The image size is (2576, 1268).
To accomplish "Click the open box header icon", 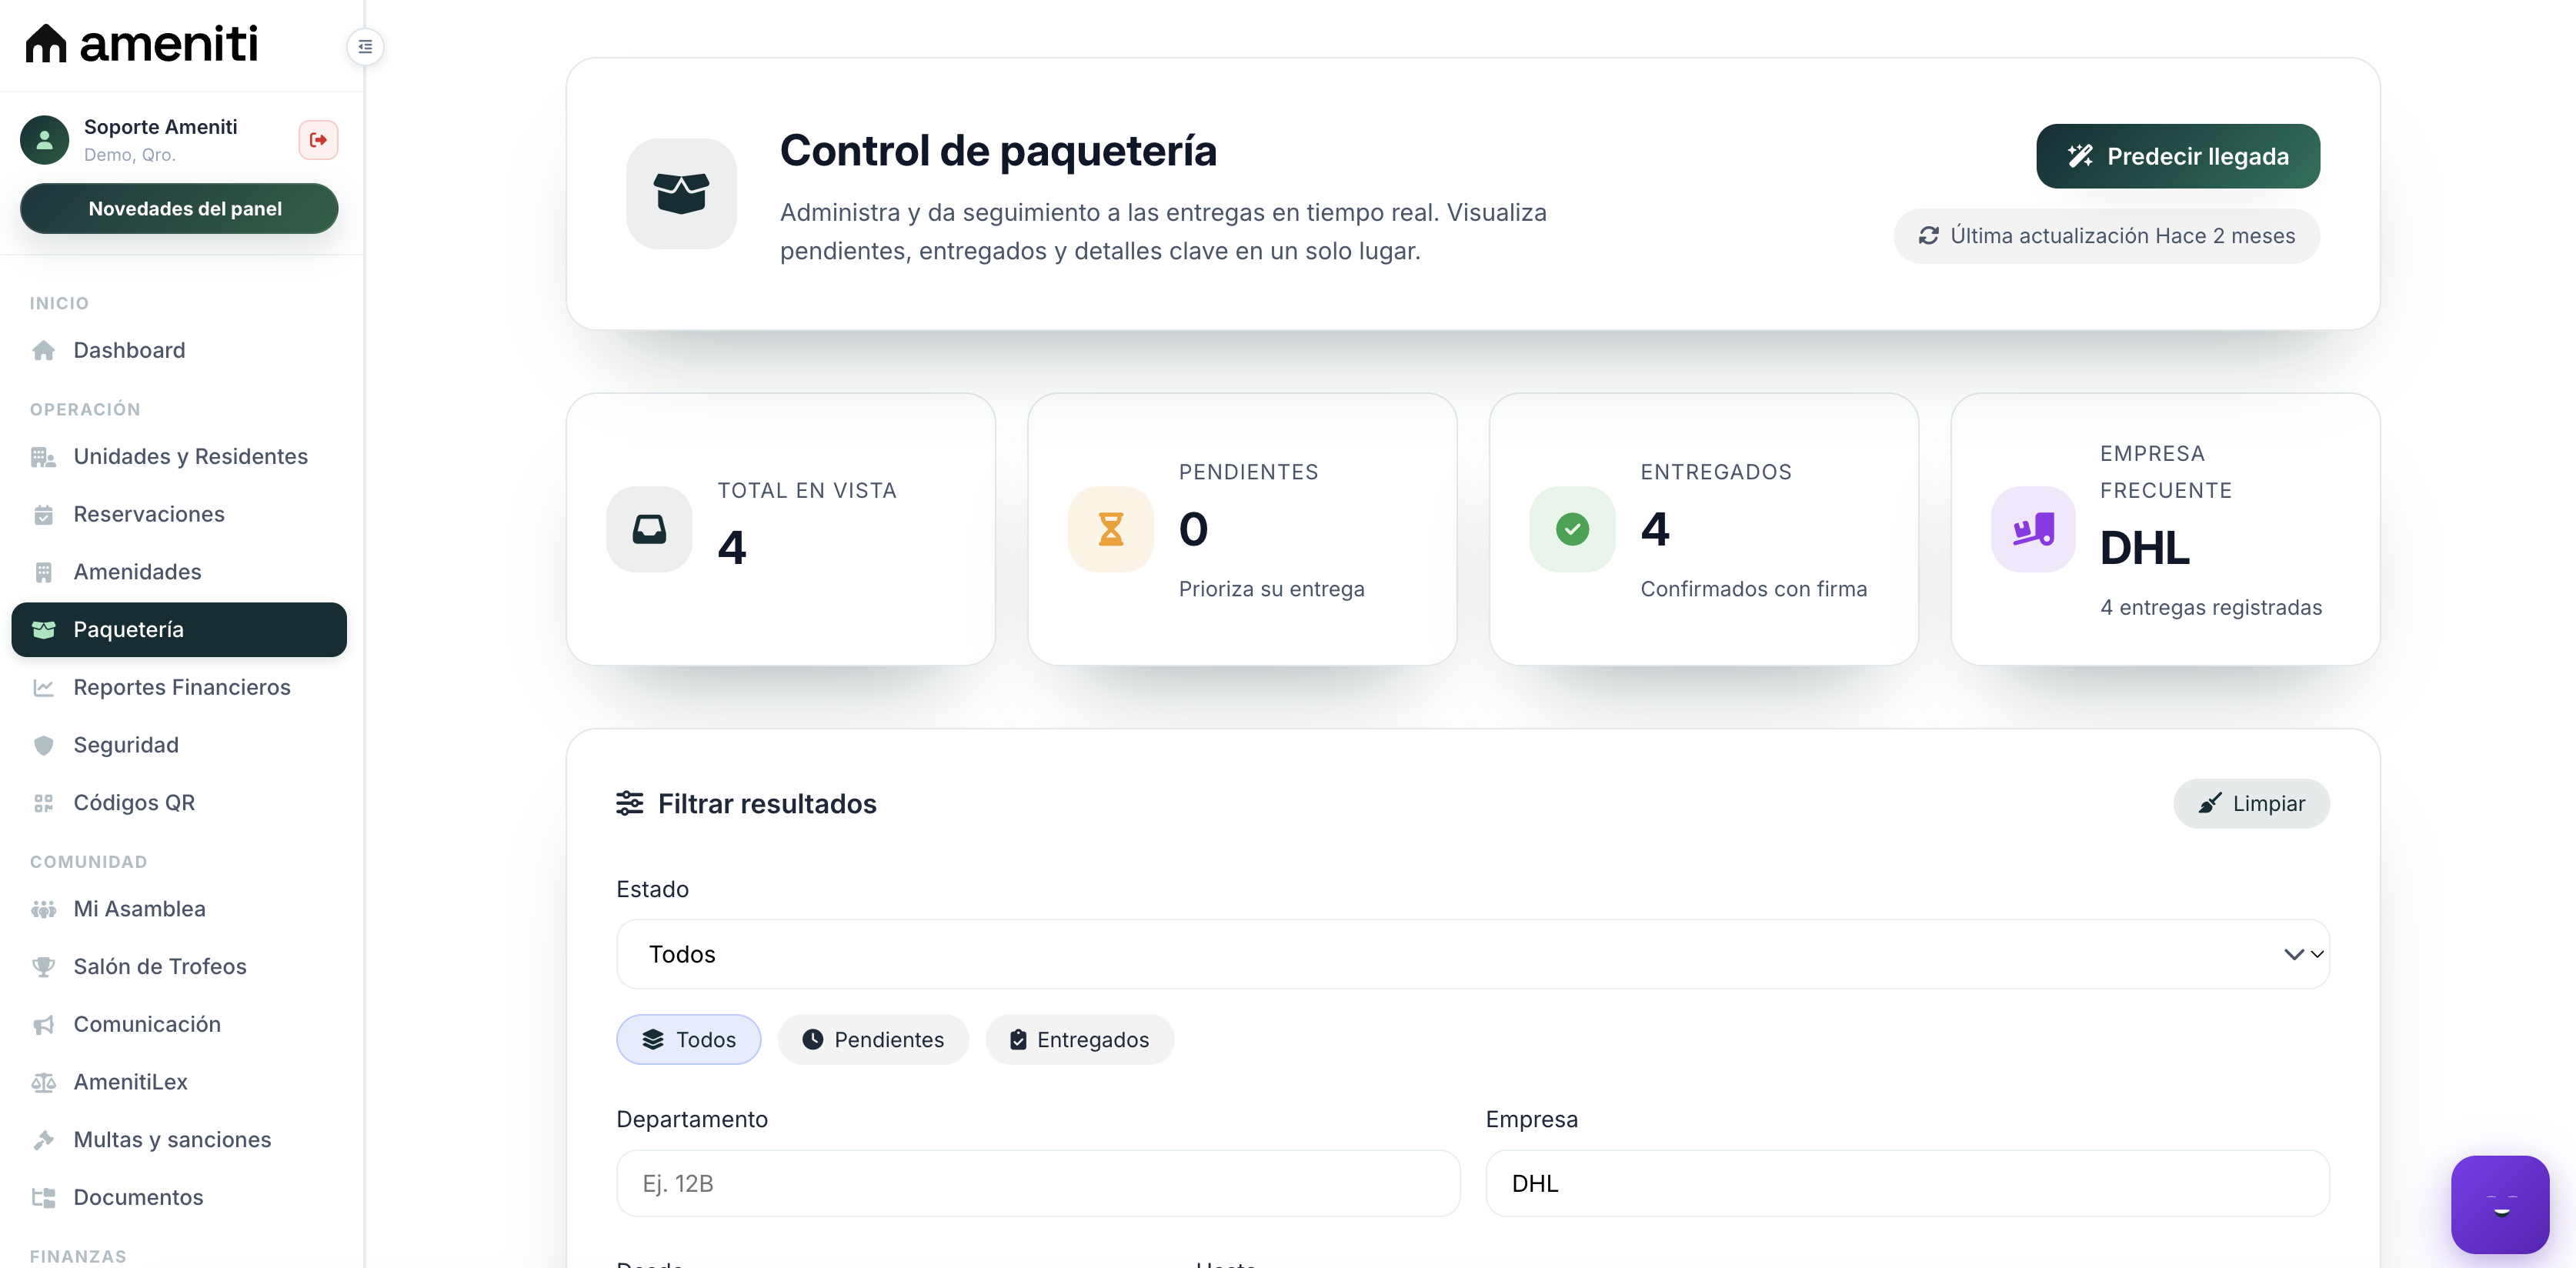I will tap(681, 193).
